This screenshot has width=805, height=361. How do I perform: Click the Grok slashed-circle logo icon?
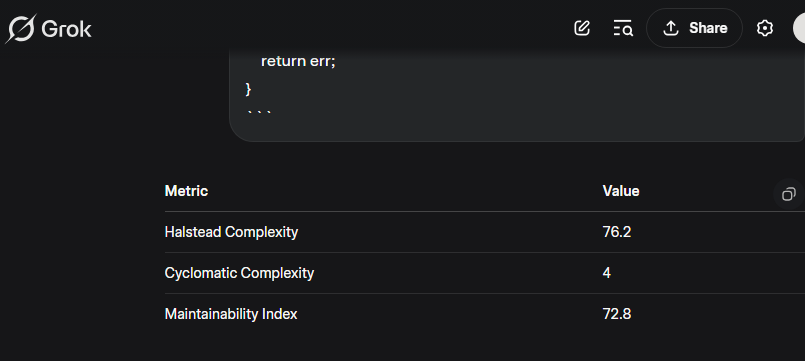pos(21,29)
